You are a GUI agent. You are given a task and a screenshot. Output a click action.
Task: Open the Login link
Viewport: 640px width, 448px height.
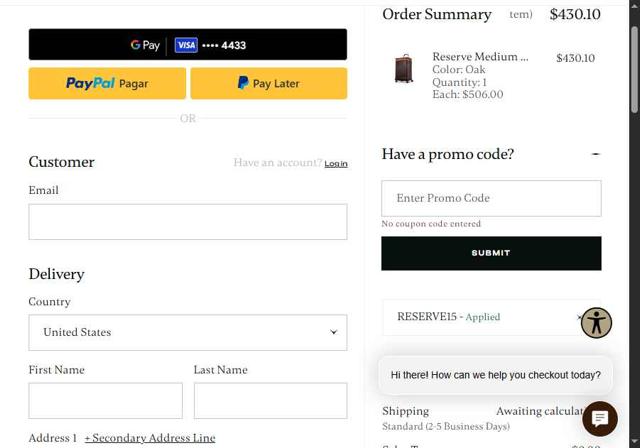coord(336,164)
